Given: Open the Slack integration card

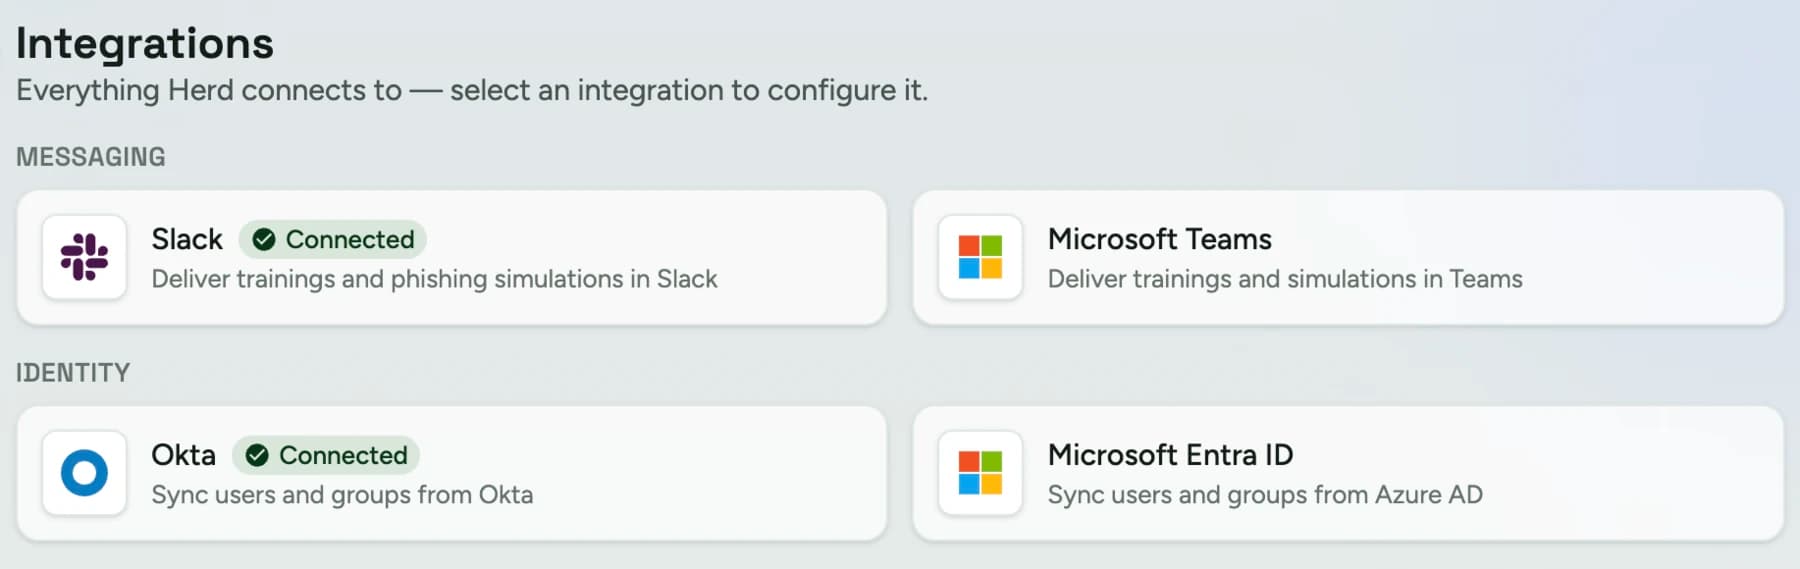Looking at the screenshot, I should tap(452, 257).
